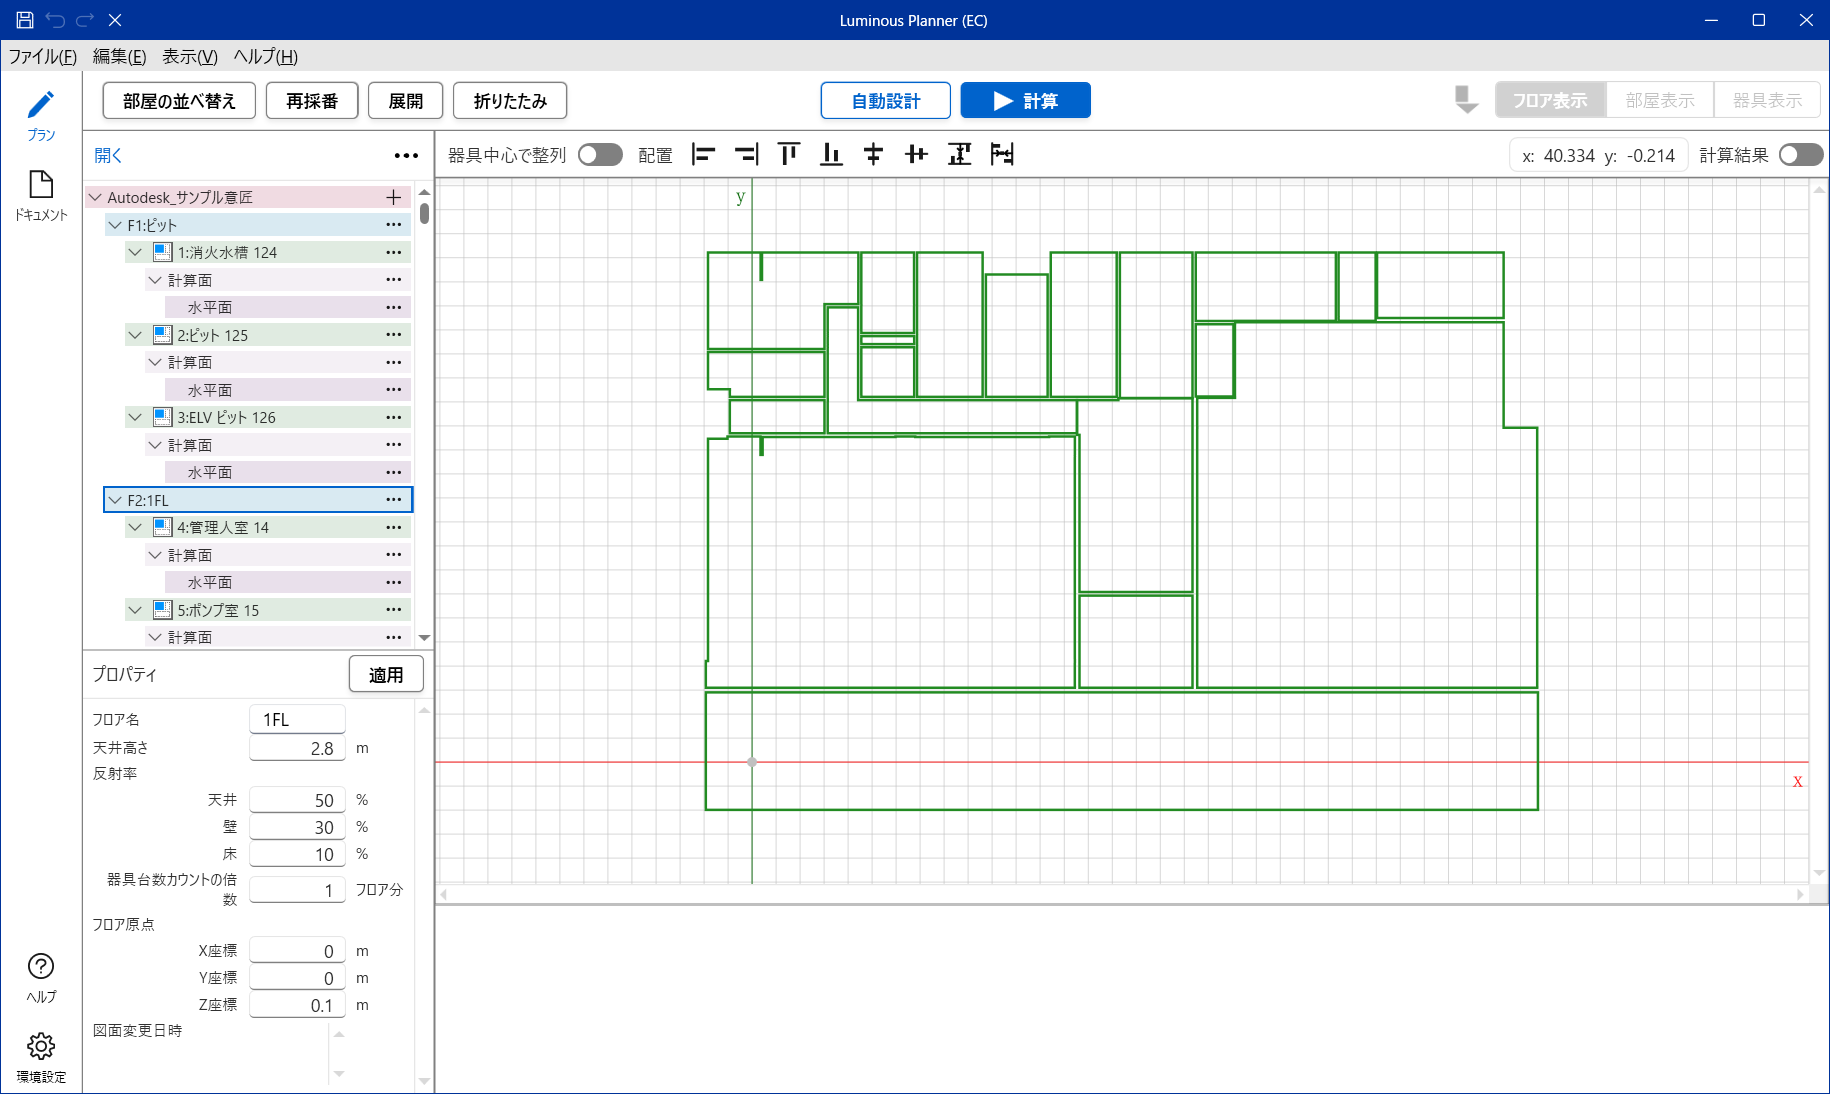The height and width of the screenshot is (1094, 1830).
Task: Click the distribute vertical spacing icon
Action: (959, 154)
